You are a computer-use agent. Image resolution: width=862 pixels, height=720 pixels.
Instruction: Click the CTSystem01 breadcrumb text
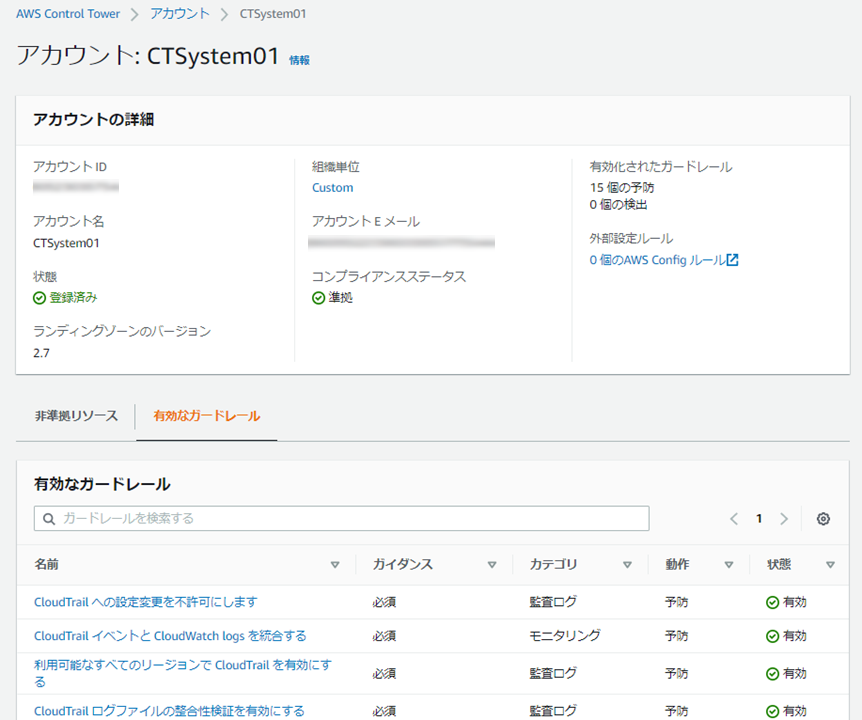click(273, 14)
